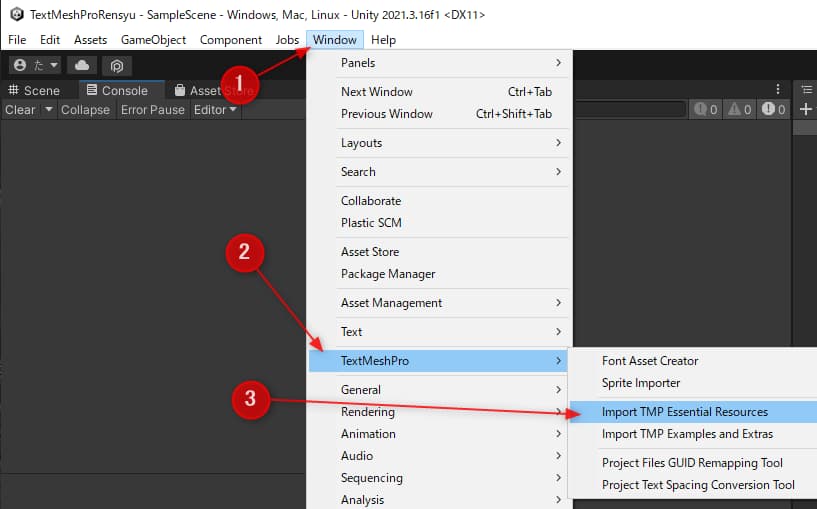Toggle error message count filter
The image size is (817, 509).
[774, 109]
